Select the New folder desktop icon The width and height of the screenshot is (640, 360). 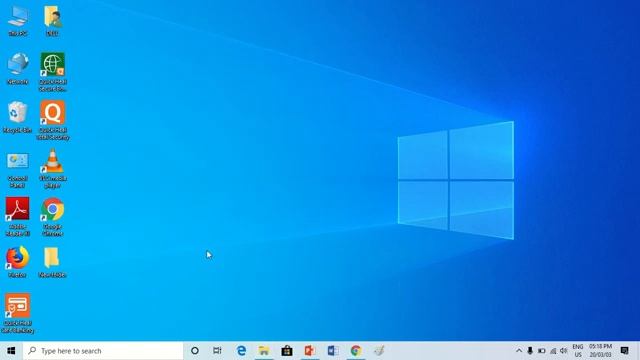(52, 262)
